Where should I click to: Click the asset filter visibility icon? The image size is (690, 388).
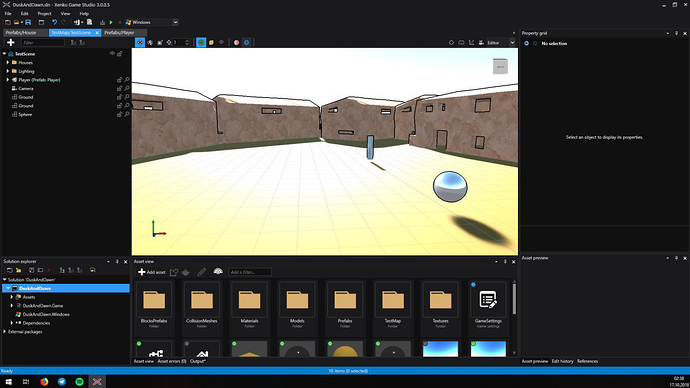click(x=218, y=272)
